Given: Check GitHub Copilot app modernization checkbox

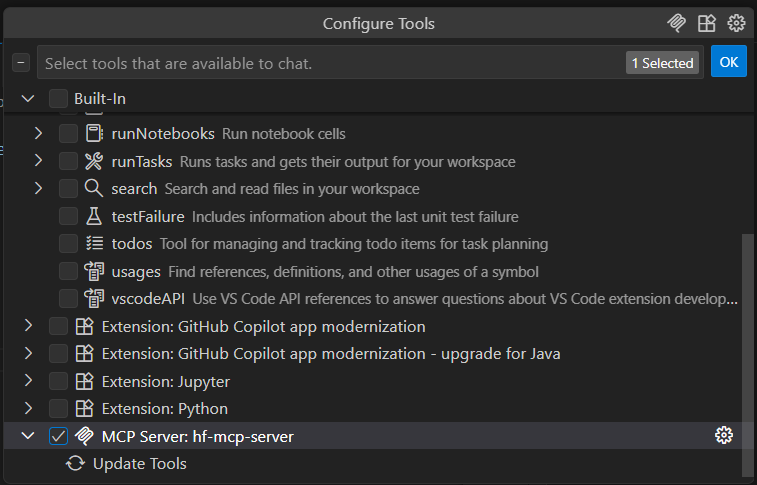Looking at the screenshot, I should point(58,326).
